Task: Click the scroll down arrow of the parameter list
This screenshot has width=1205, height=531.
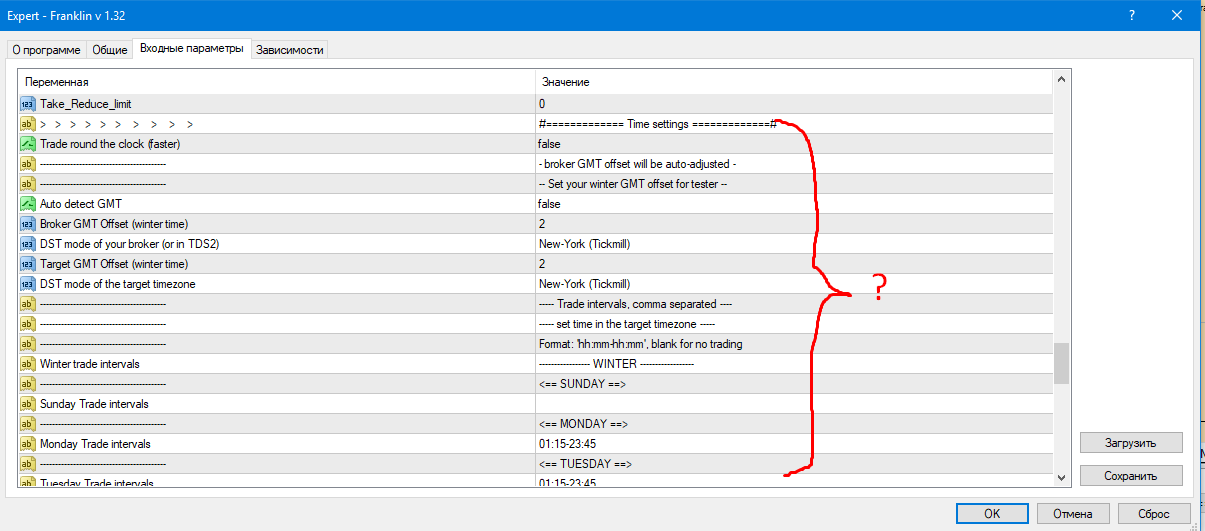Action: pyautogui.click(x=1061, y=477)
